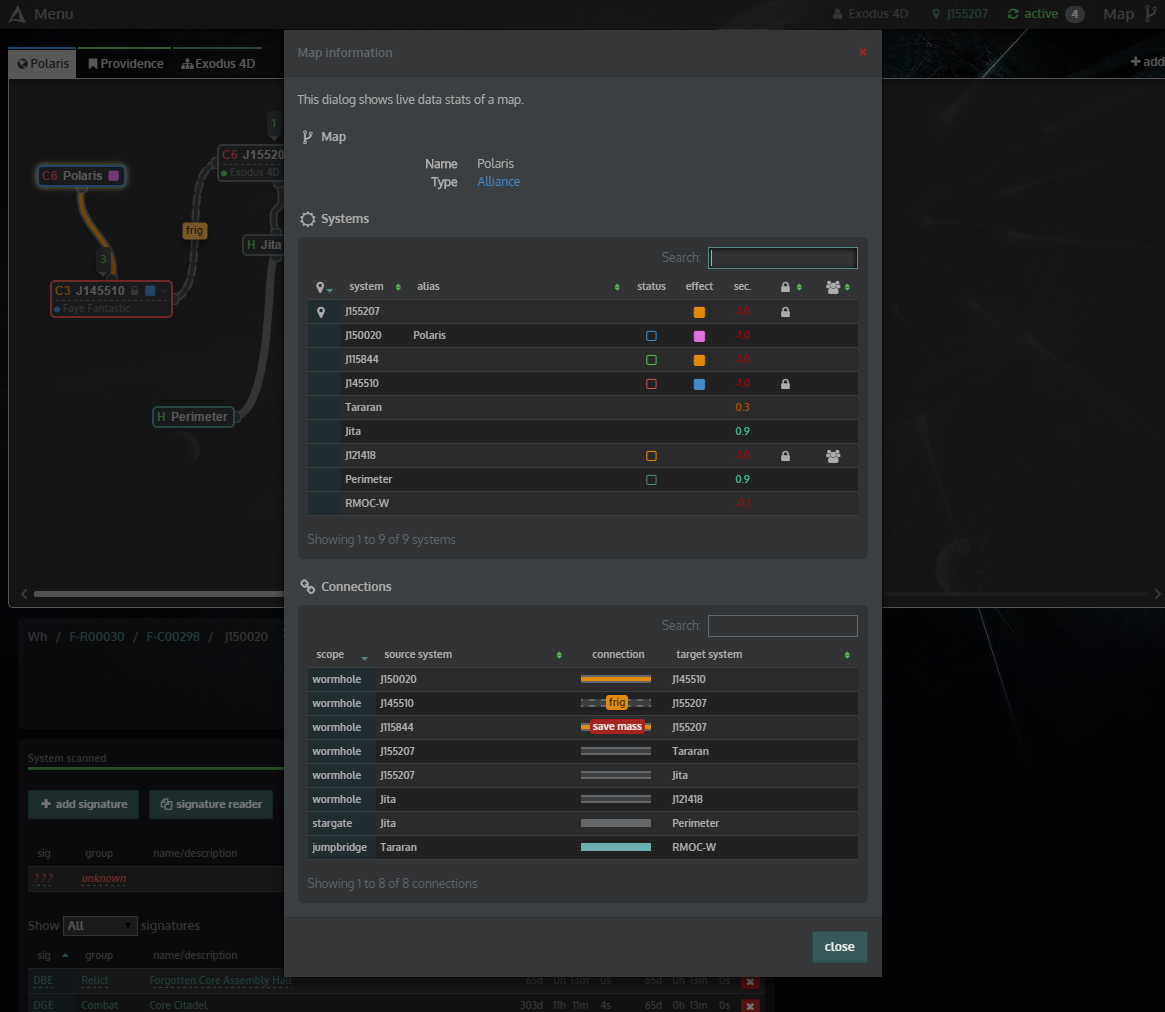1165x1012 pixels.
Task: Click frig label on map connection
Action: coord(194,230)
